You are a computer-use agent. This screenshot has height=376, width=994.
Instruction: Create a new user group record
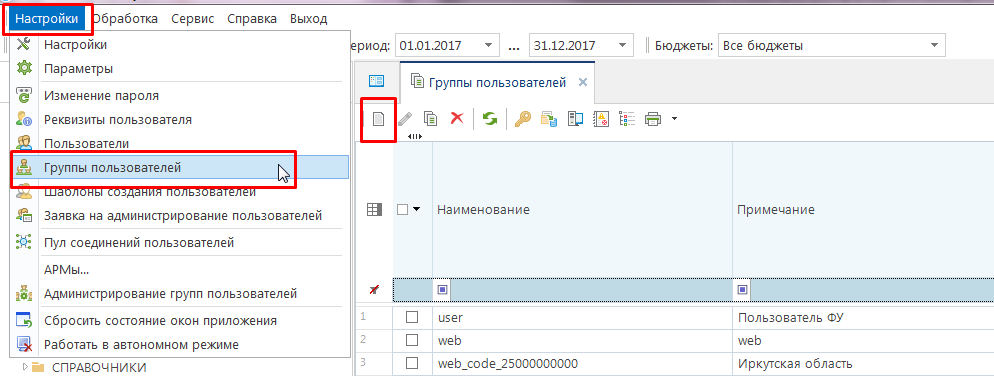tap(378, 119)
